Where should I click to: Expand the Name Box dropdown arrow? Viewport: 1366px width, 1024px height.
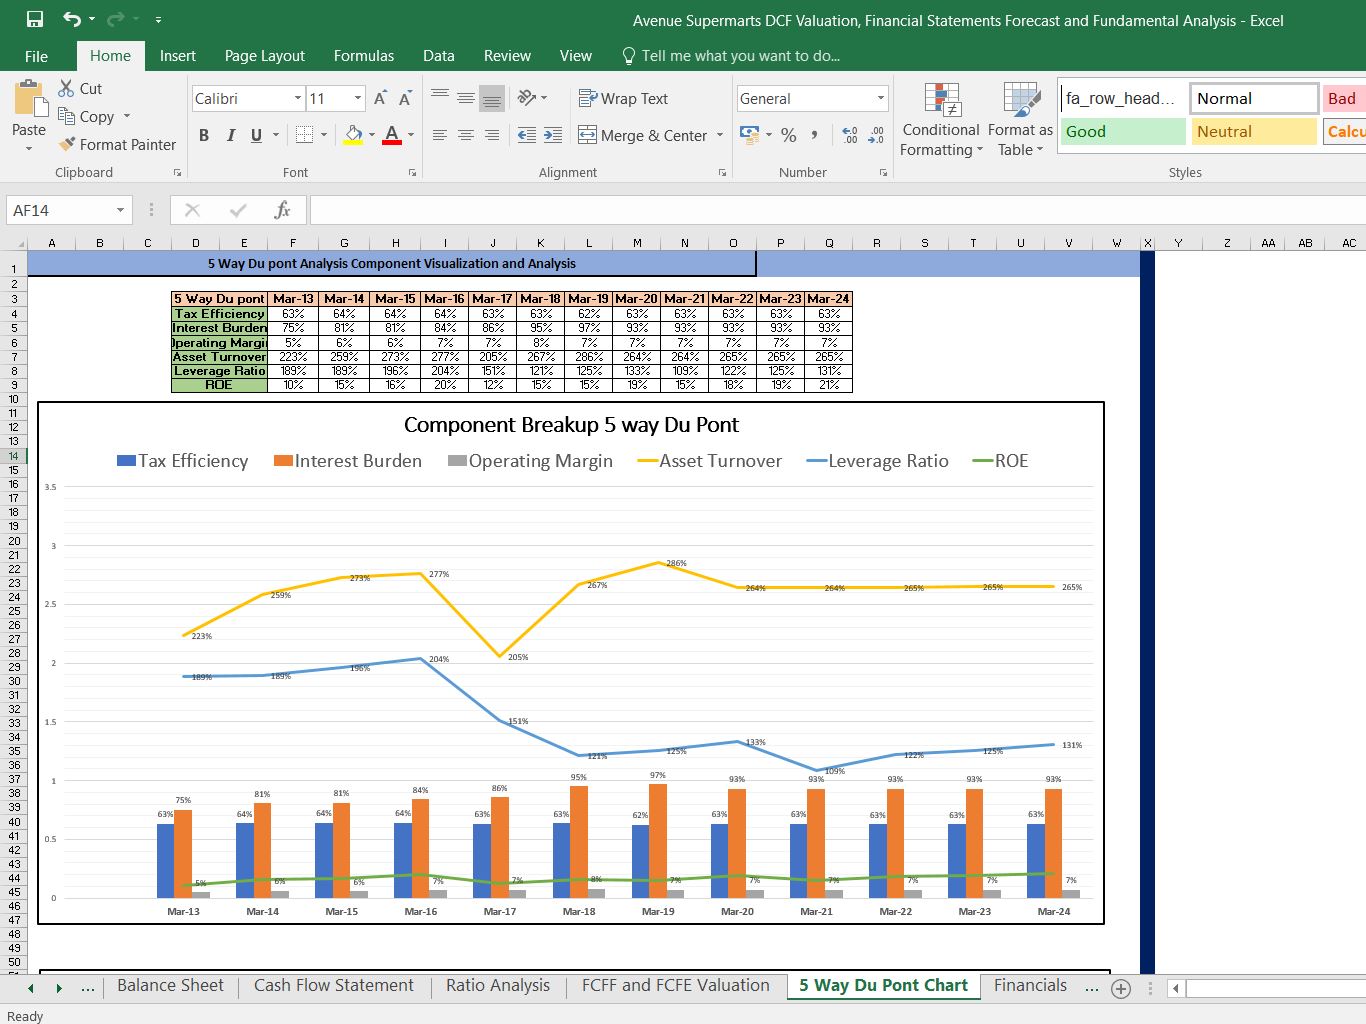120,210
